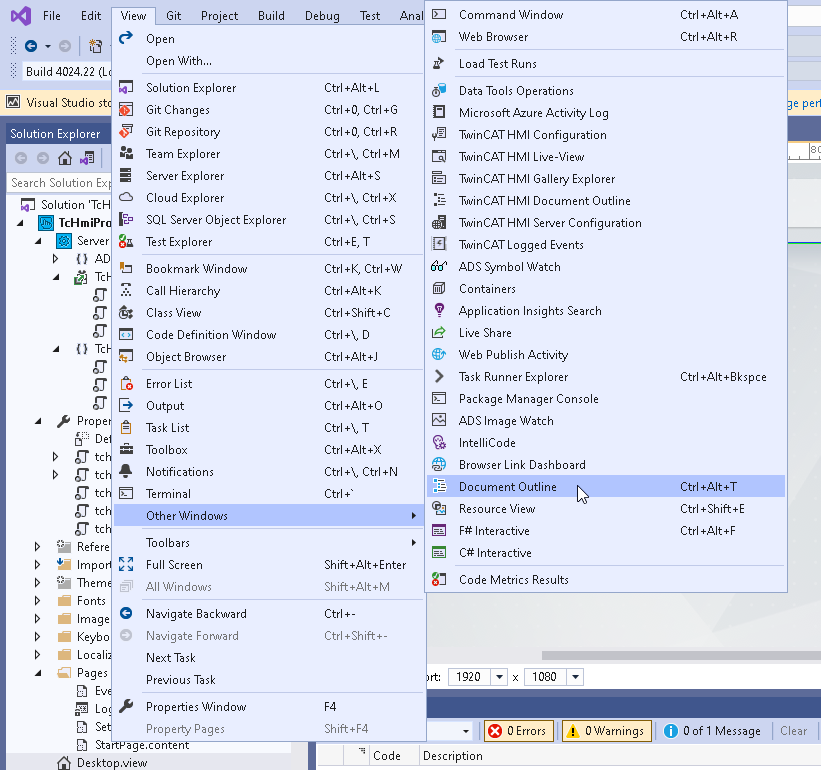Click the Code column header
The height and width of the screenshot is (770, 821).
[x=386, y=756]
